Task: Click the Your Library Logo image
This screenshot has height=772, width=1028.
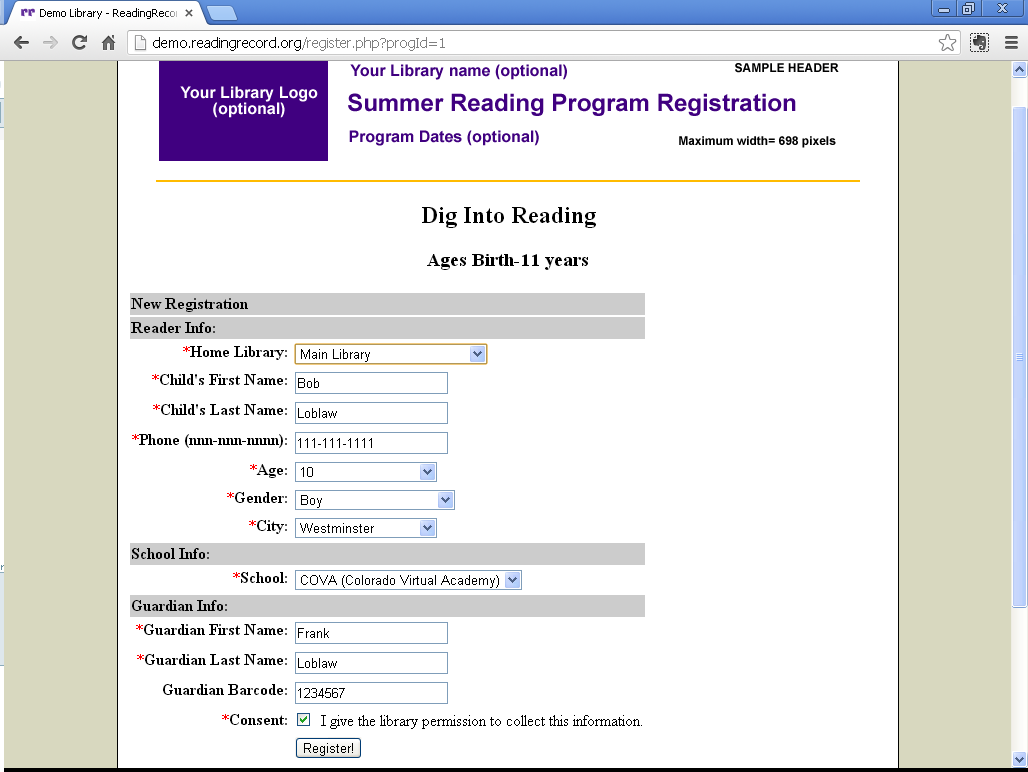Action: pos(243,111)
